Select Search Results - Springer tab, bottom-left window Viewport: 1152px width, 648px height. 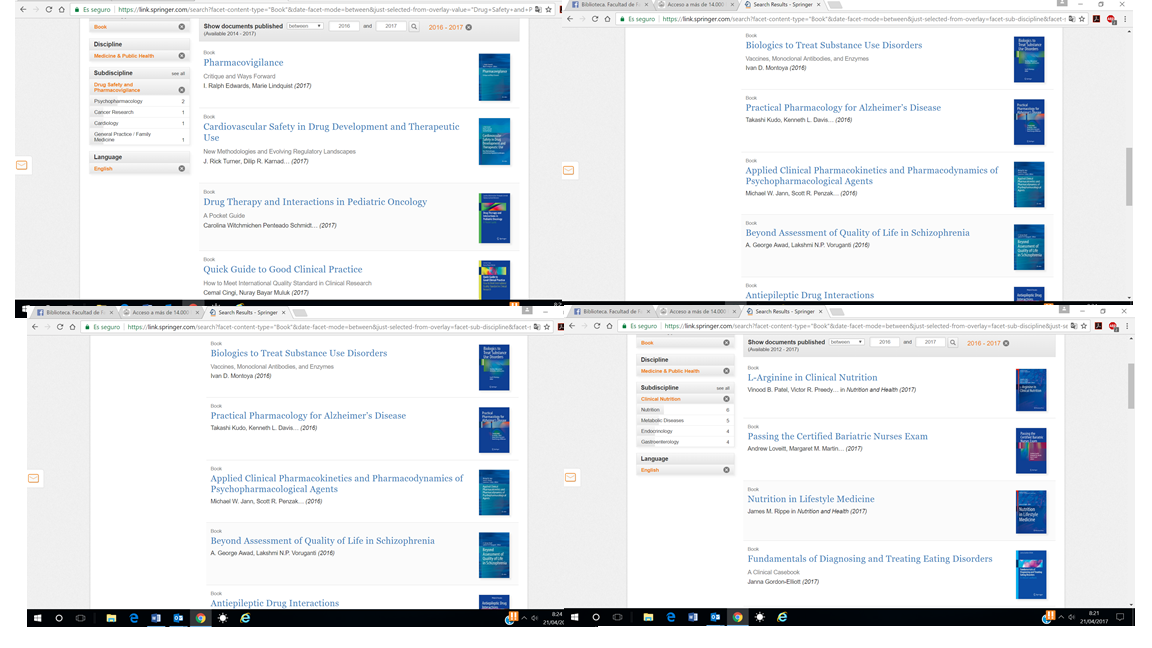click(247, 312)
